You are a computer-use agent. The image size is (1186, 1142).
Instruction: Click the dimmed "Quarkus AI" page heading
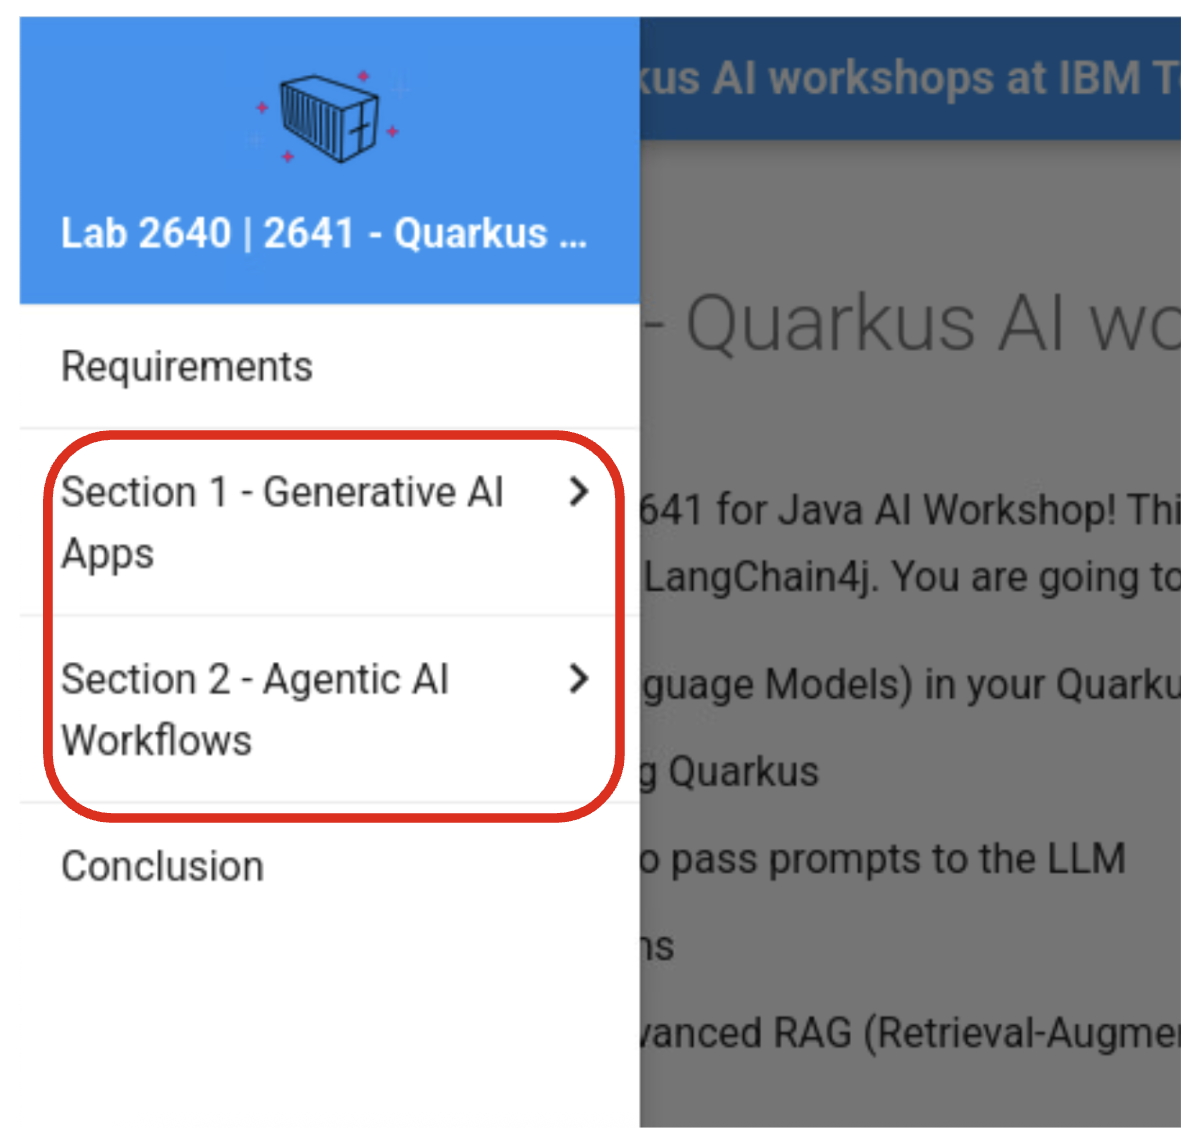(x=912, y=324)
